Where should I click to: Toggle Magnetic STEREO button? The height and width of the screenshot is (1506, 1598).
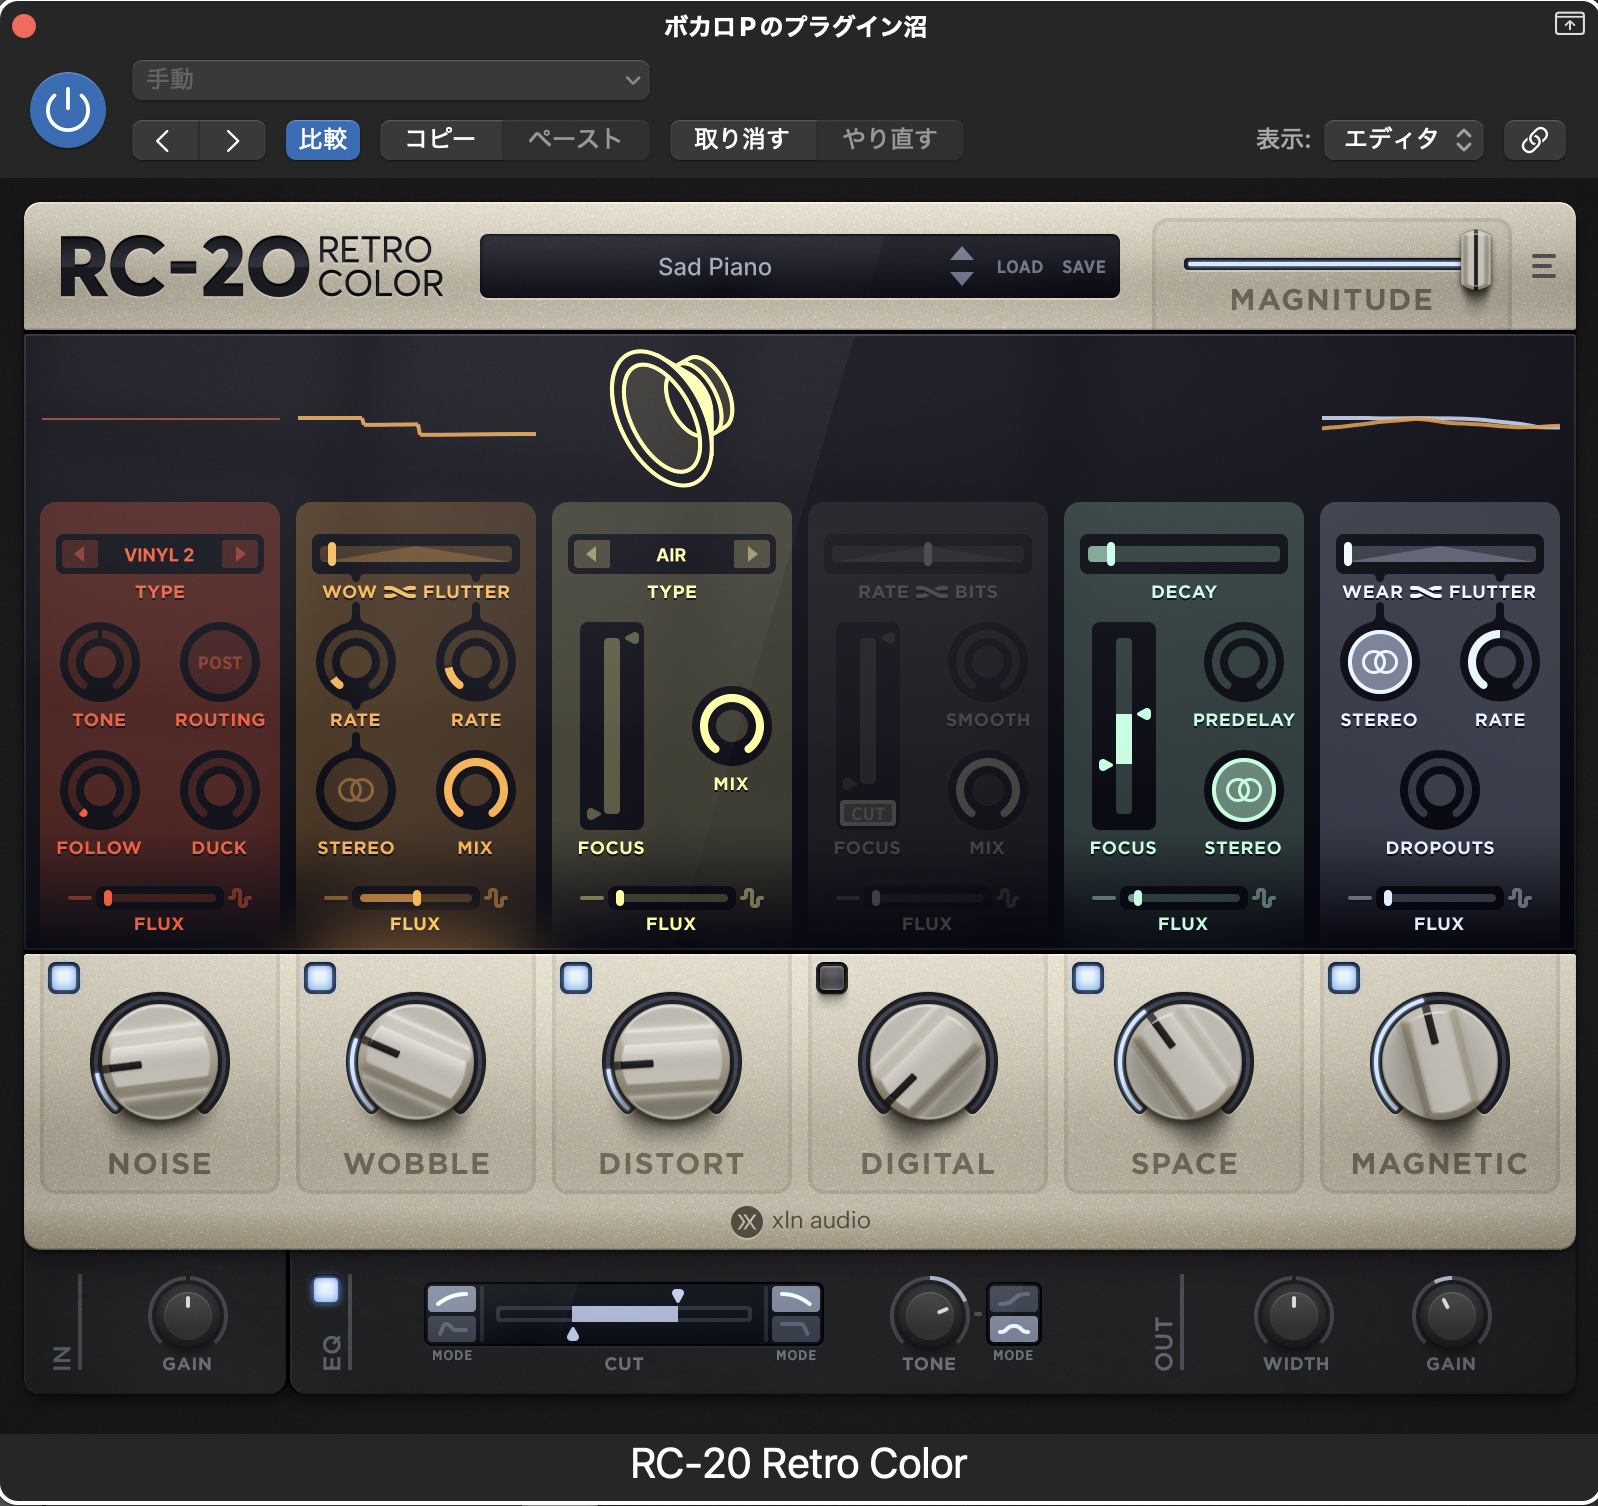(x=1379, y=662)
